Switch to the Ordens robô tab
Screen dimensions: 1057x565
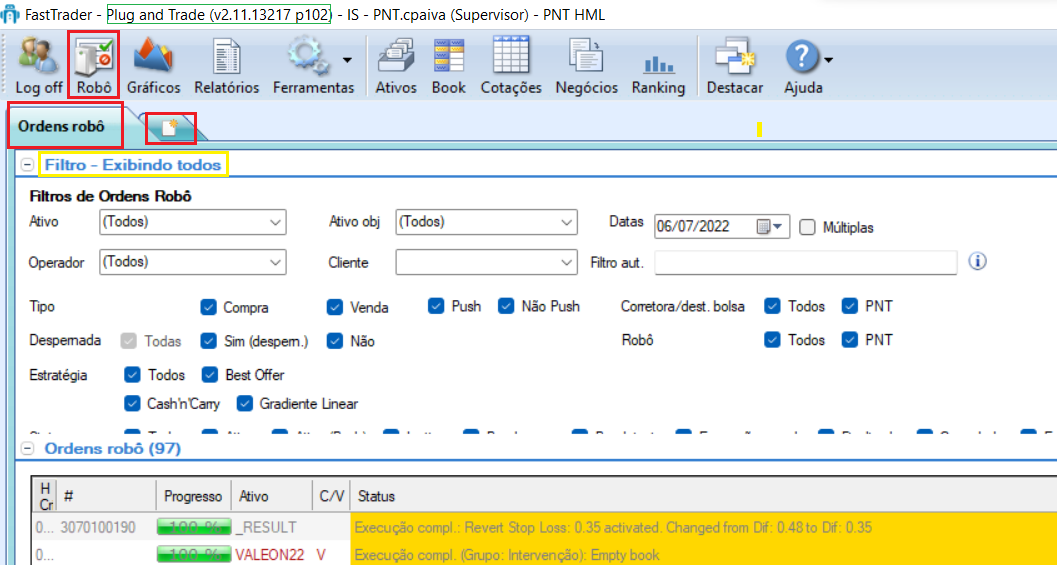[x=62, y=126]
